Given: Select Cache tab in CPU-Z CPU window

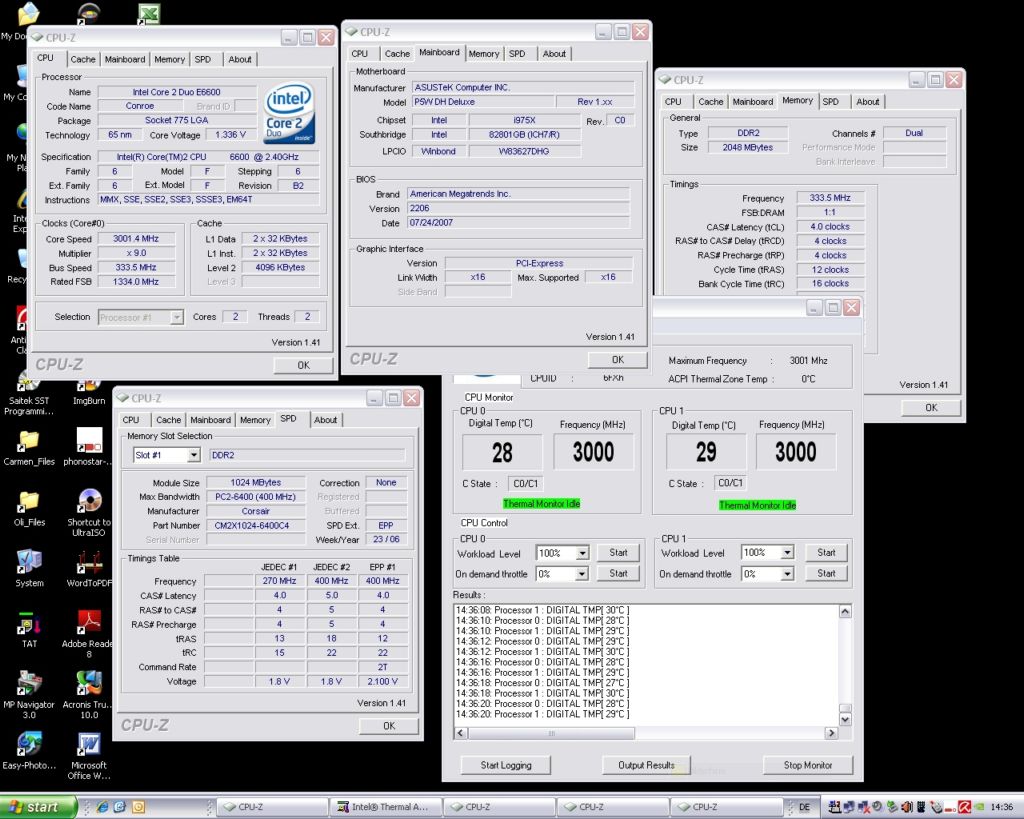Looking at the screenshot, I should pyautogui.click(x=83, y=59).
